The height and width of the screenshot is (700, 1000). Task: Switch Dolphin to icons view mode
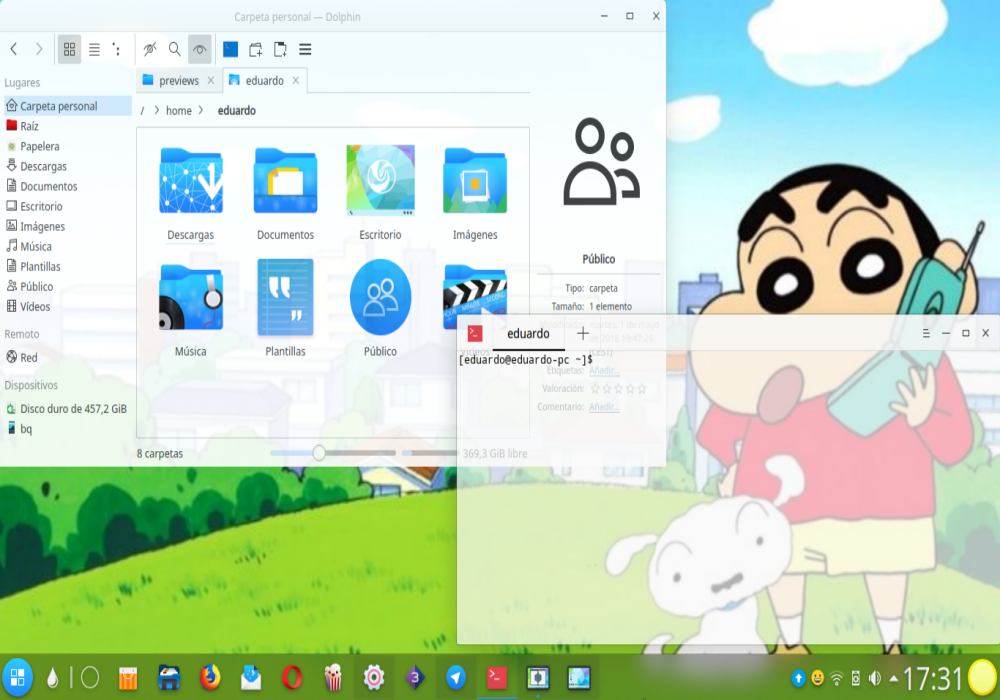point(70,49)
